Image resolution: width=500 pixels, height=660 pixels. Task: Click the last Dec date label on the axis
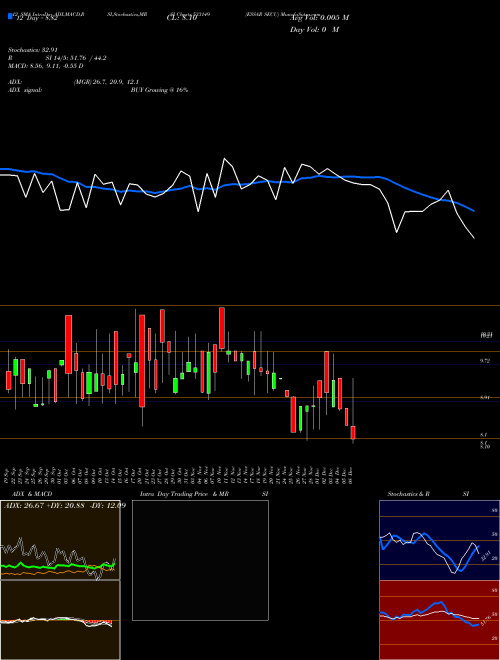[x=350, y=474]
